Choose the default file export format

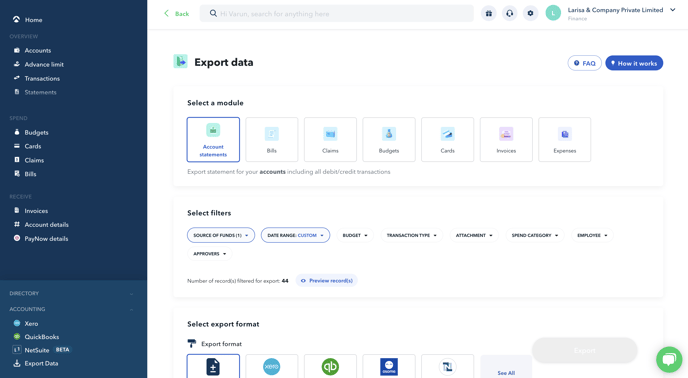click(213, 366)
